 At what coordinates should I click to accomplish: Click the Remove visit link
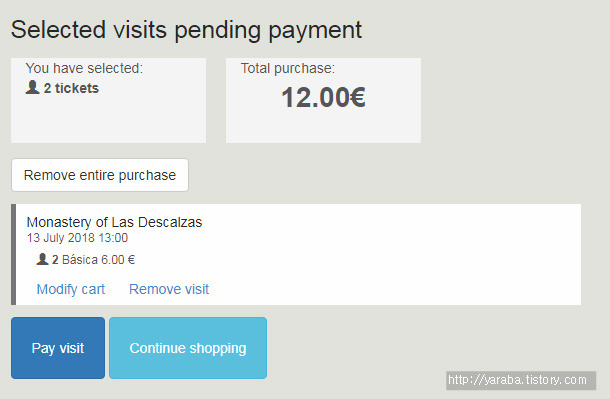(x=169, y=289)
